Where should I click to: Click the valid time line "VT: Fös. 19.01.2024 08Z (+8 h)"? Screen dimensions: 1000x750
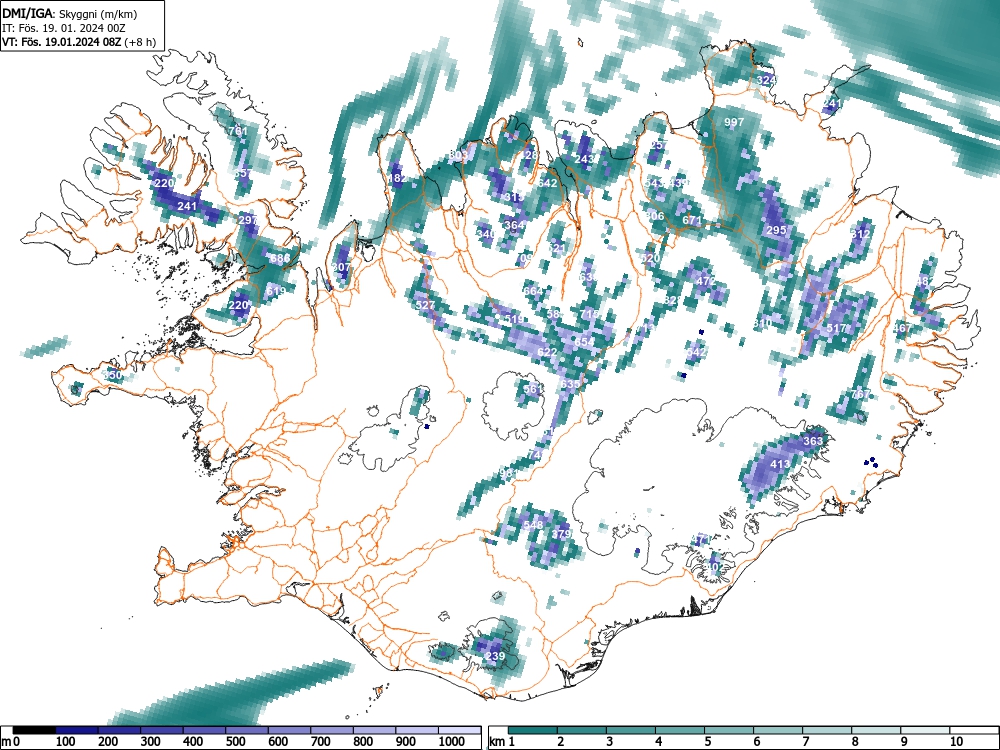pos(78,42)
